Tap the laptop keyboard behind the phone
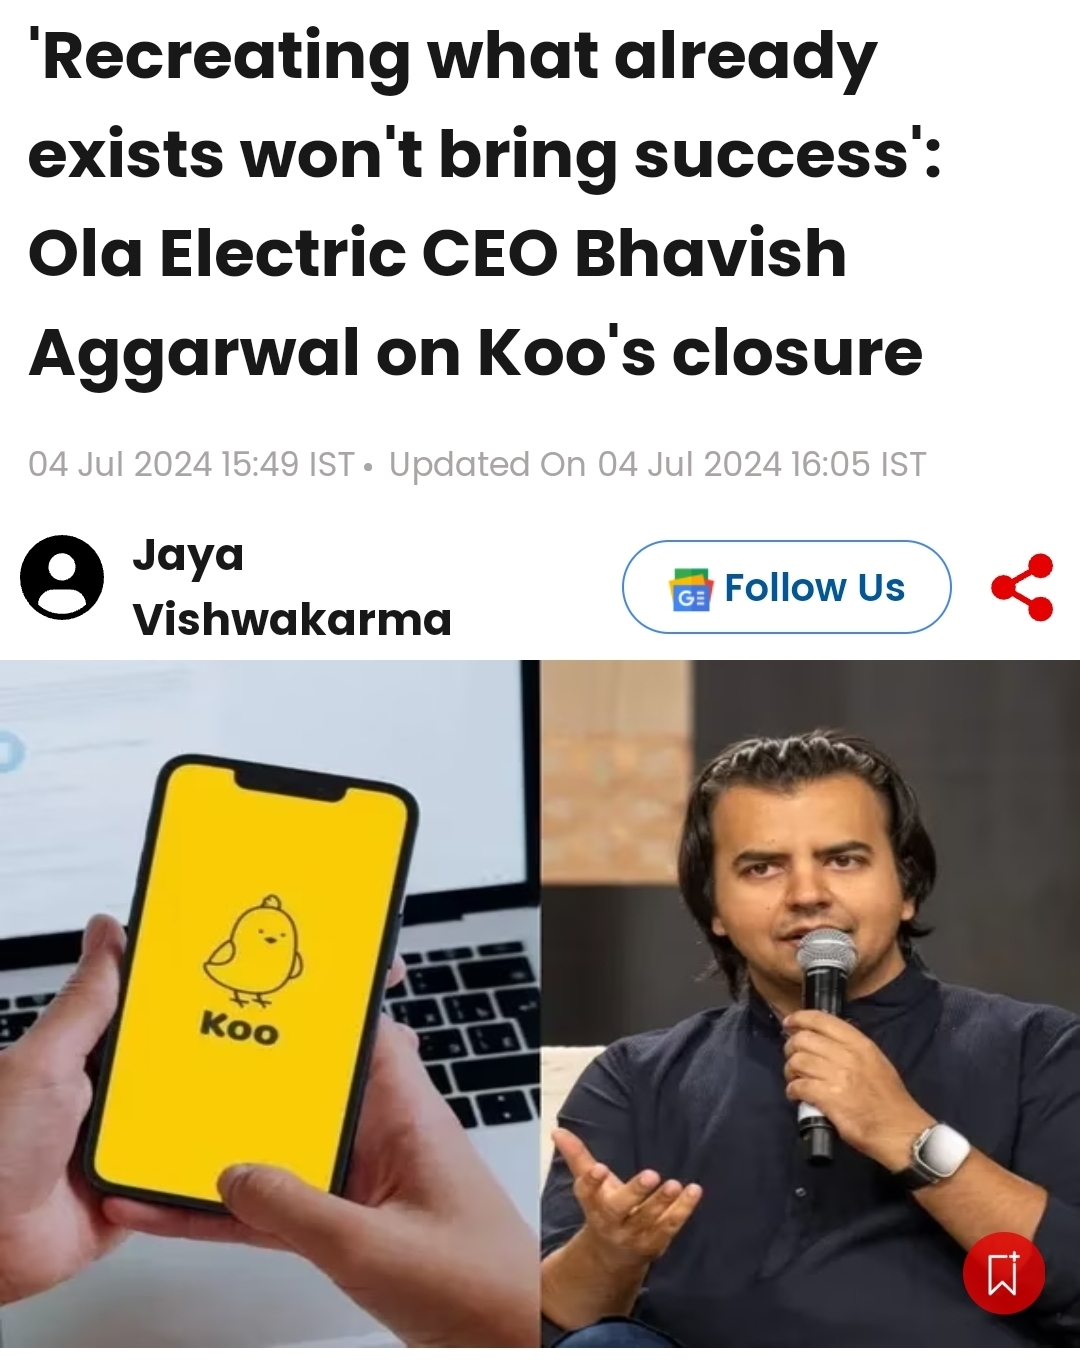The height and width of the screenshot is (1360, 1080). (462, 1032)
